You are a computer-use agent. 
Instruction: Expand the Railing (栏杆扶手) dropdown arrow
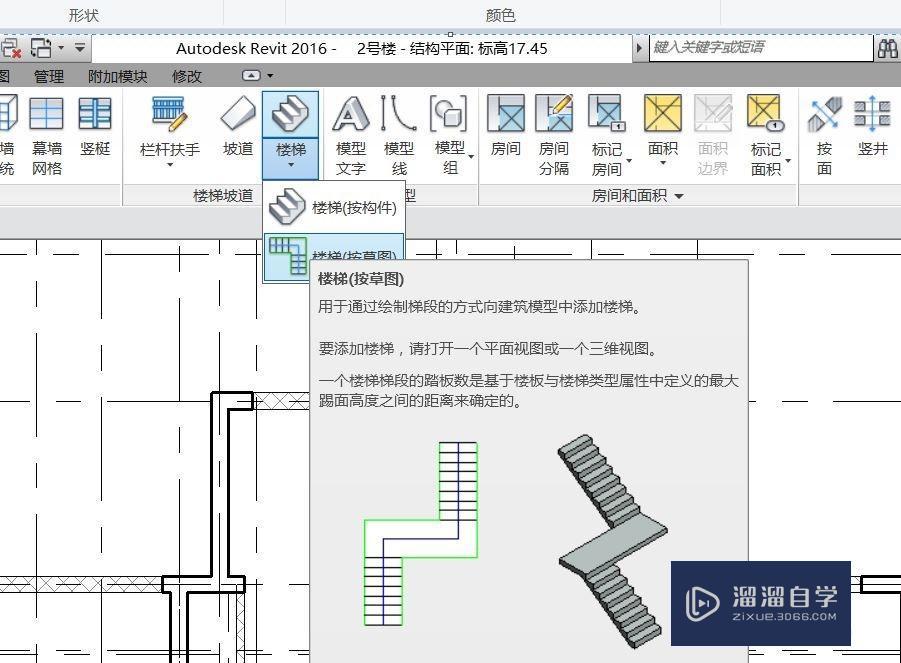tap(170, 165)
